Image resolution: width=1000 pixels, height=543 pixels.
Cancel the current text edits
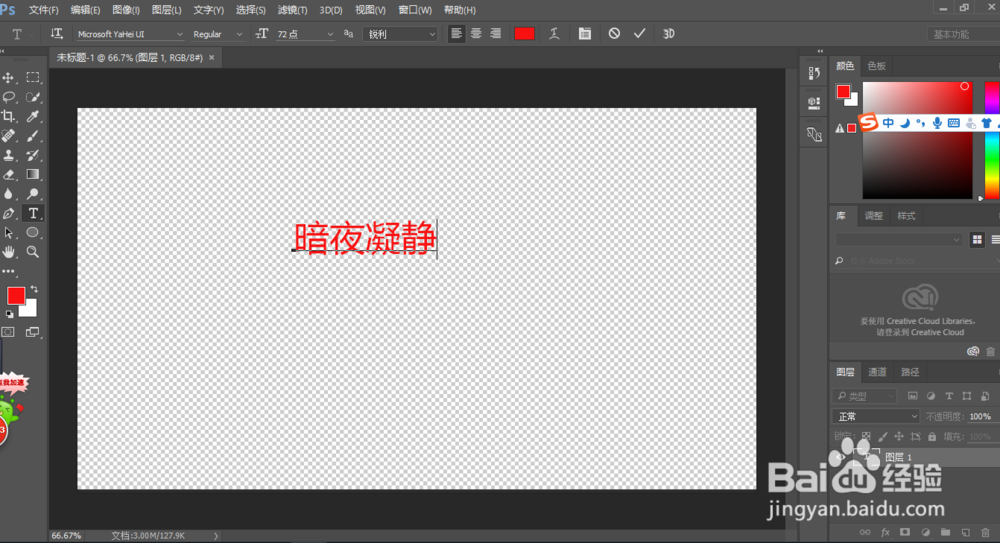[614, 34]
